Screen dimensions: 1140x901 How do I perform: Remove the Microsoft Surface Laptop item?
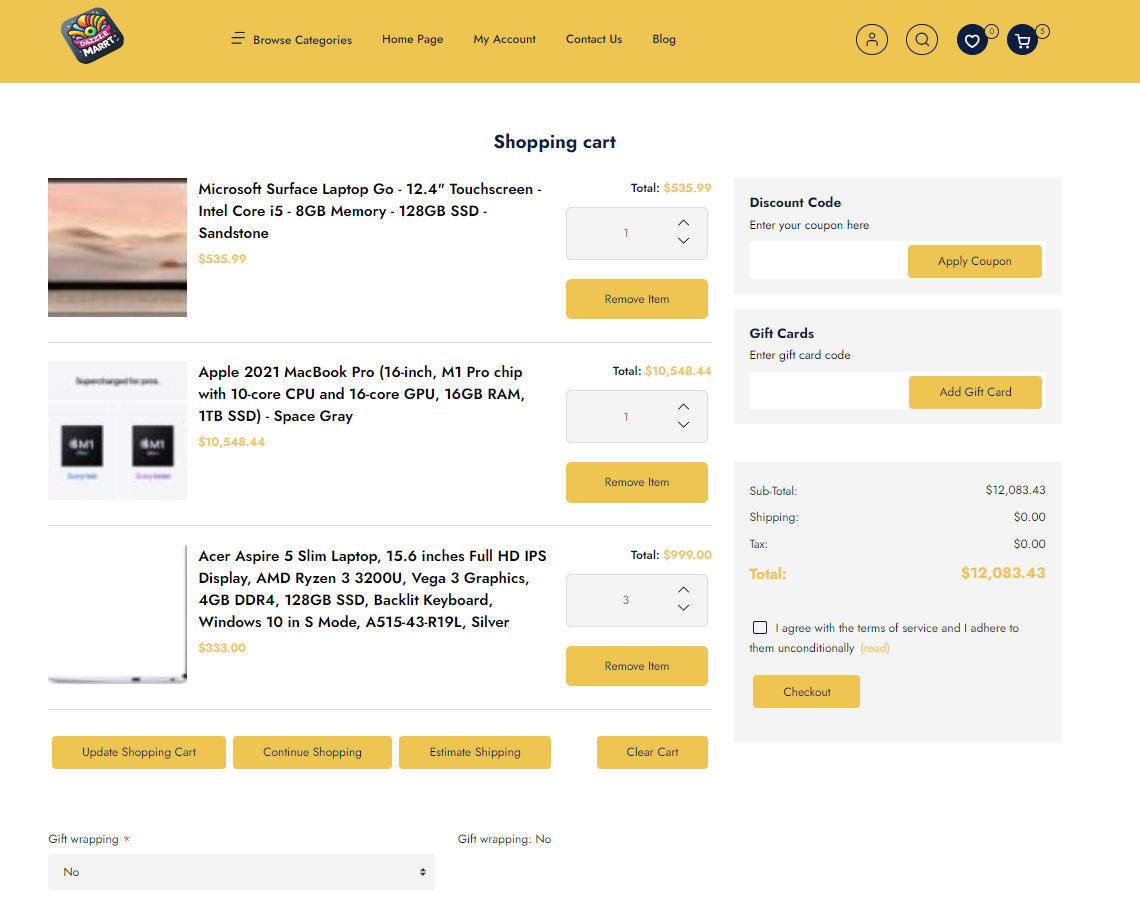(x=637, y=299)
